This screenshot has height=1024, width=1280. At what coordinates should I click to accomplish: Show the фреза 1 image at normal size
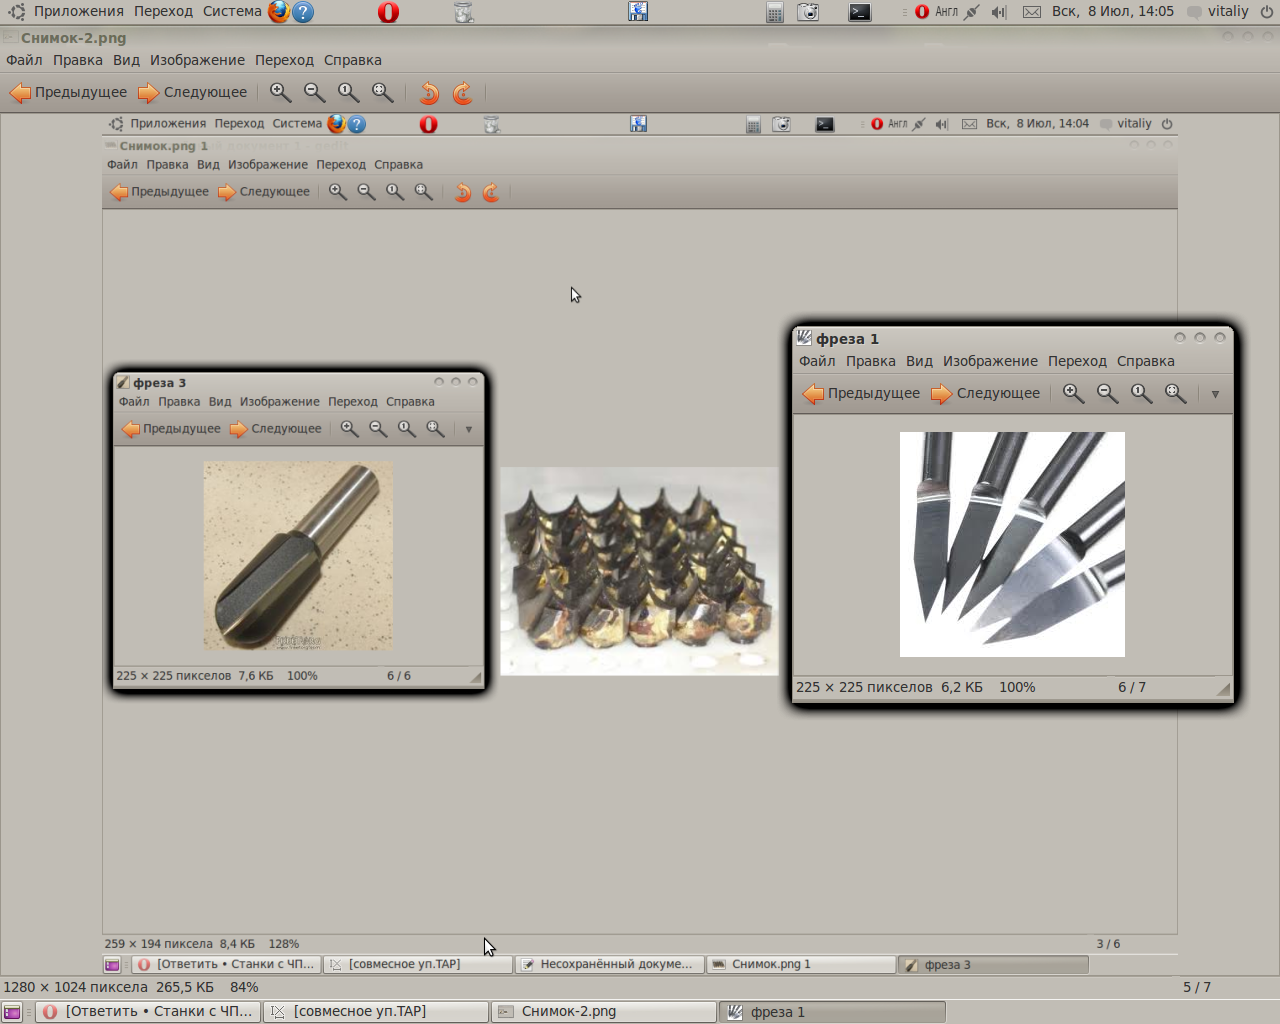coord(1141,394)
